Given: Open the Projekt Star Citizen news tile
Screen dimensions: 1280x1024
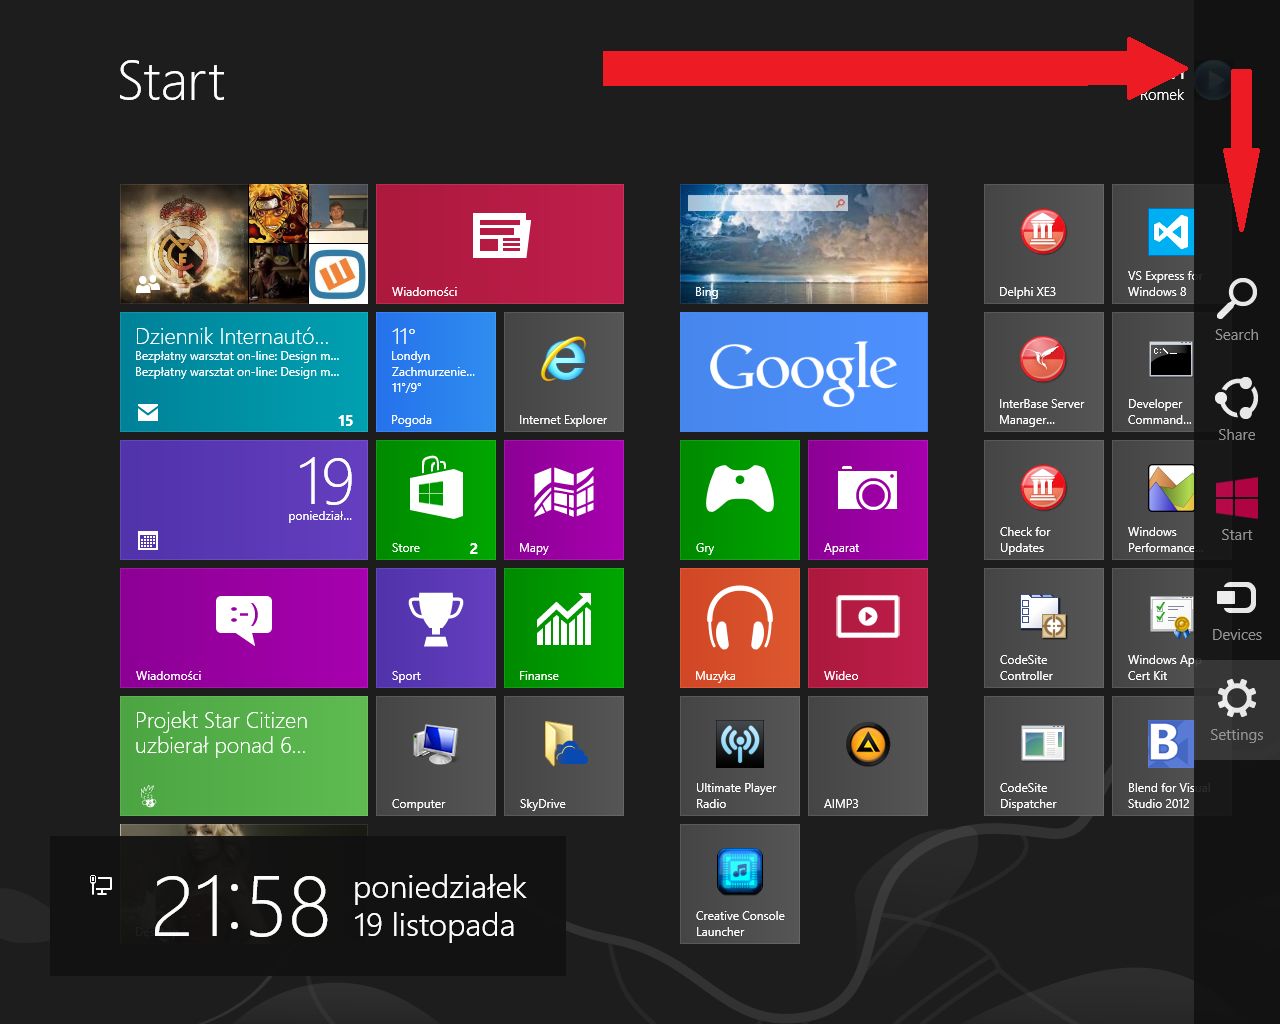Looking at the screenshot, I should 244,756.
